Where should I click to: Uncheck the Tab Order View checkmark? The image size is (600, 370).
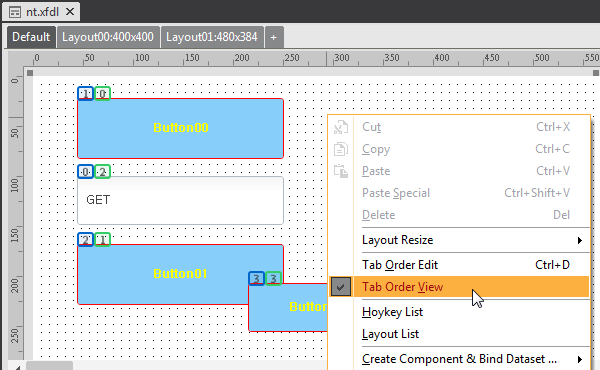click(x=341, y=287)
